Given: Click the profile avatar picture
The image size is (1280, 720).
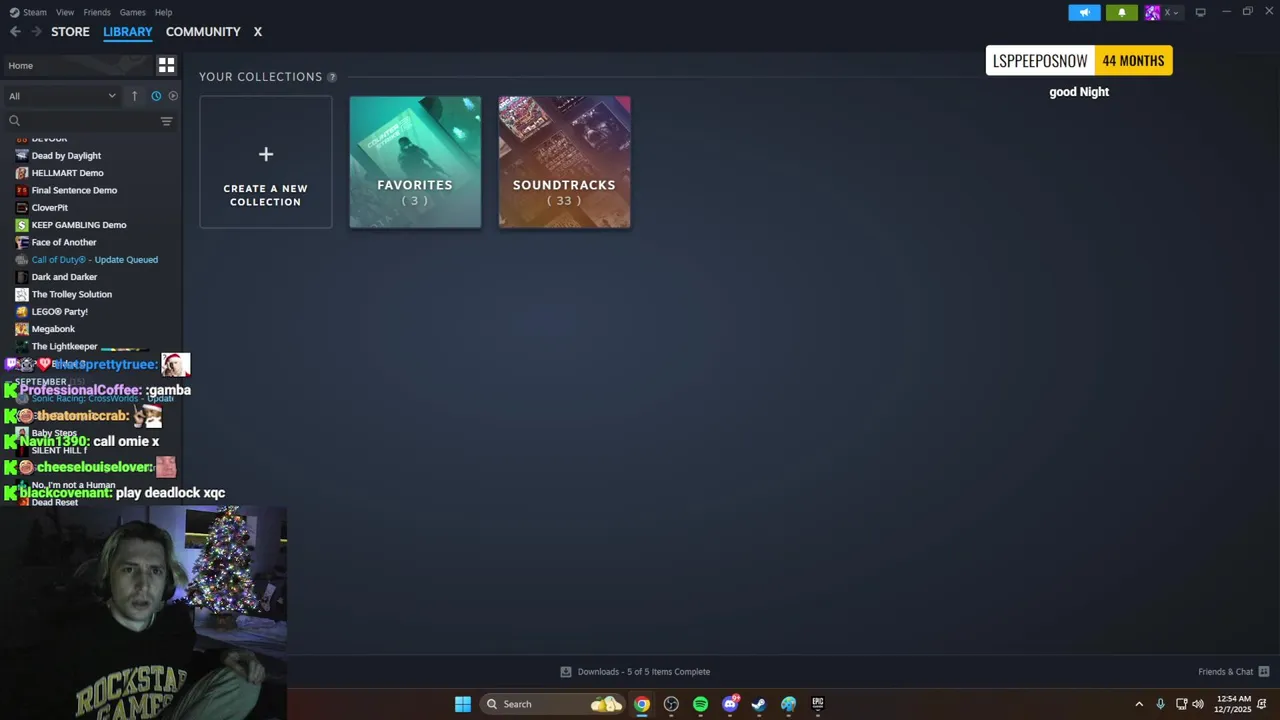Looking at the screenshot, I should pos(1152,12).
